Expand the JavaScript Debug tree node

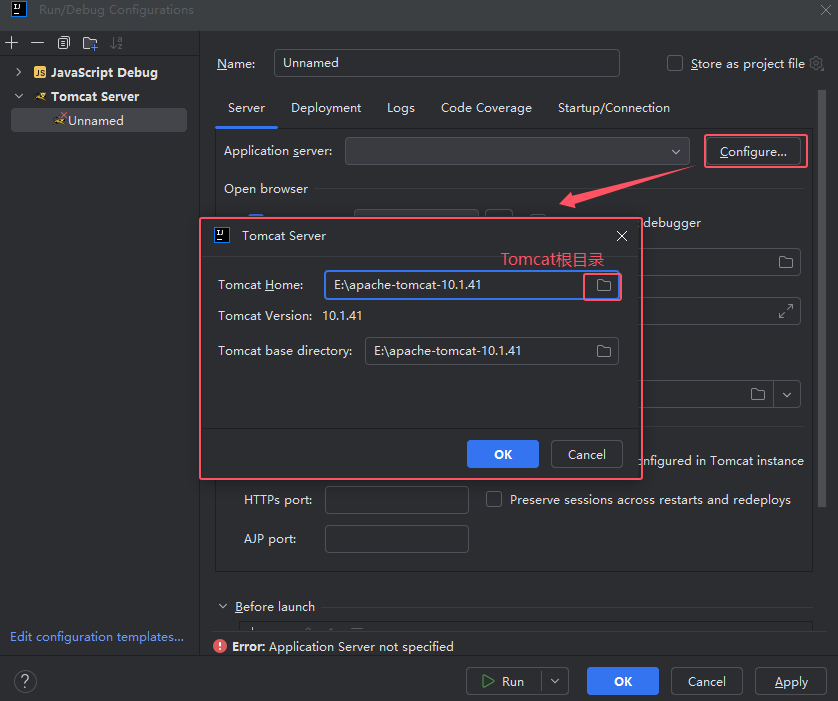[19, 72]
